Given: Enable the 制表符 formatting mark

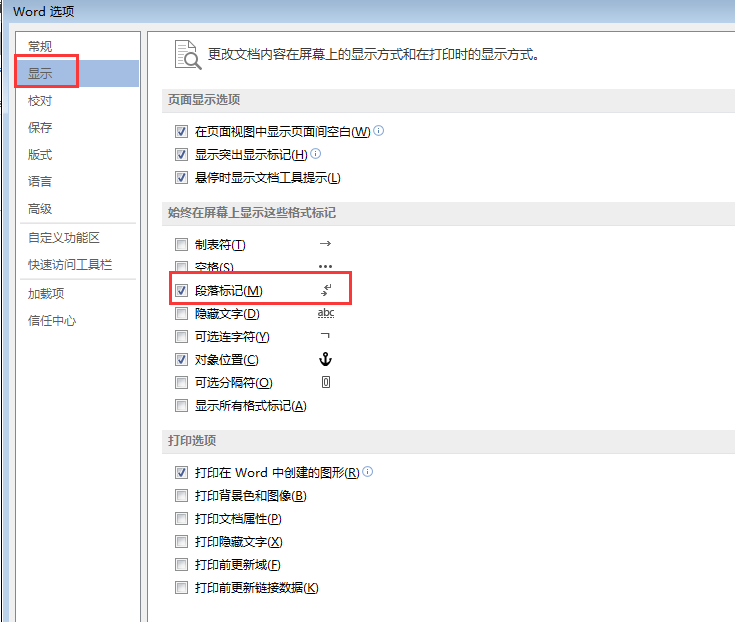Looking at the screenshot, I should [181, 244].
